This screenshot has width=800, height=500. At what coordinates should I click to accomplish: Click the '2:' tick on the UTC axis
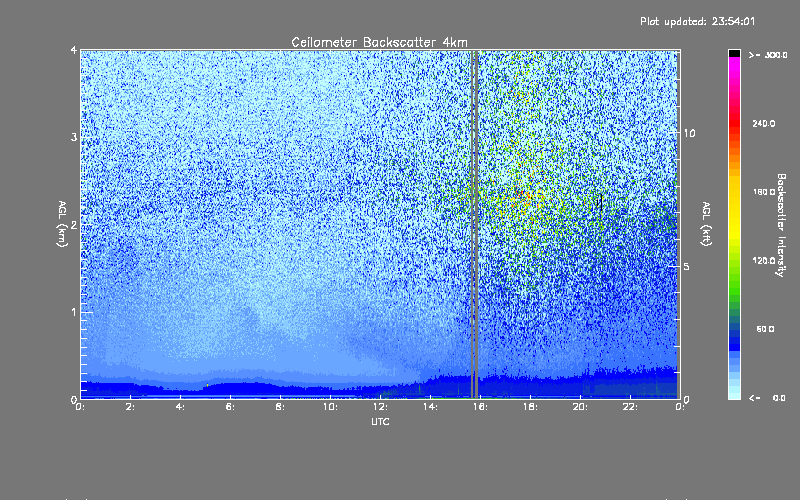coord(131,407)
